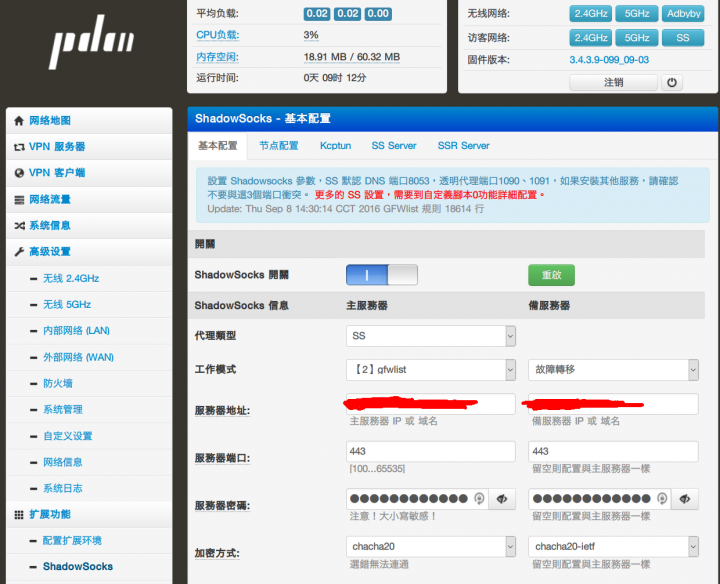Click the generate-password icon in backup server password field

point(662,499)
